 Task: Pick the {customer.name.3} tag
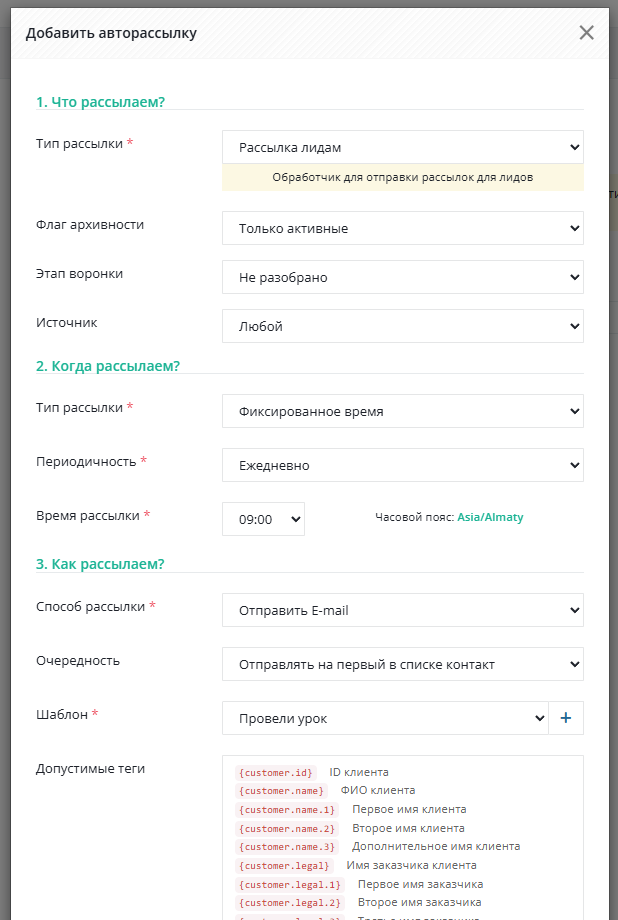point(287,847)
